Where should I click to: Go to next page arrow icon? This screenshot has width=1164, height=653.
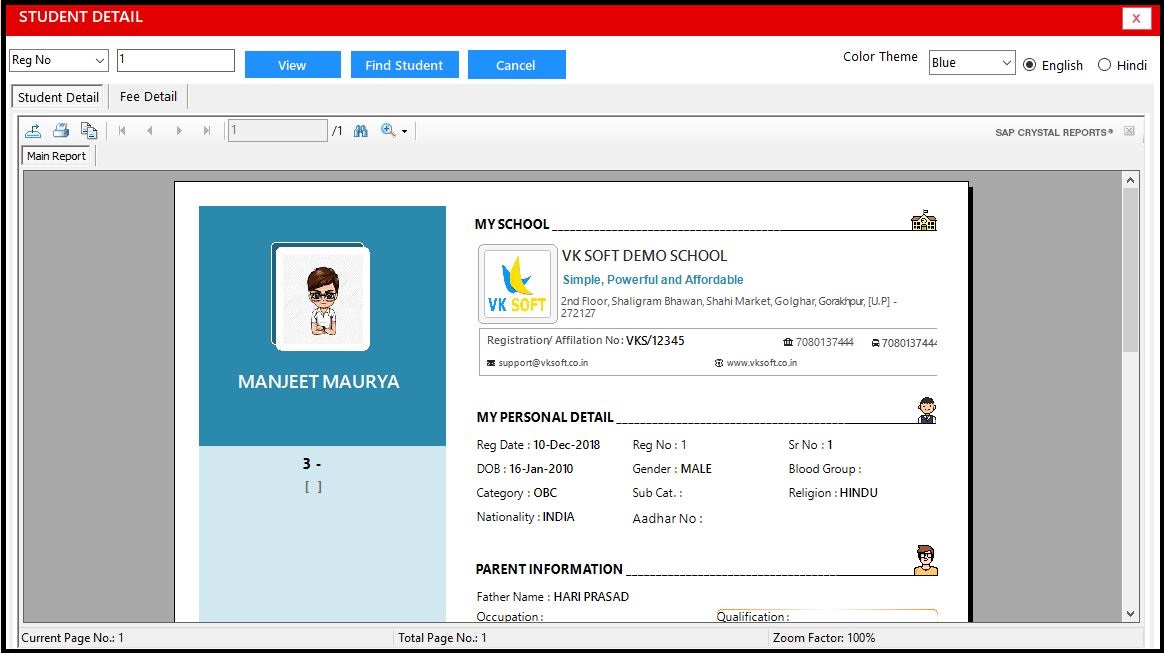click(x=179, y=131)
